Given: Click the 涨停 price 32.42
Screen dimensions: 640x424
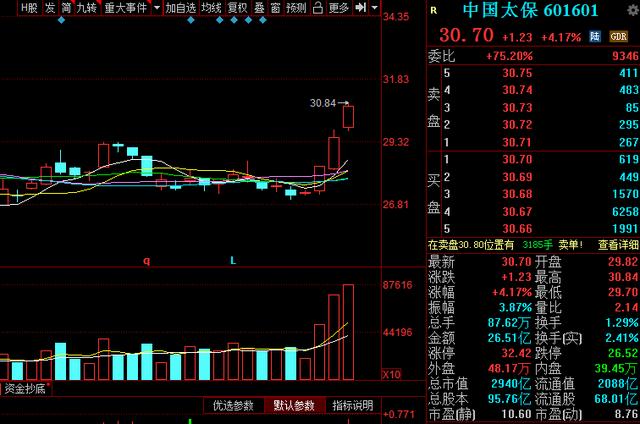Looking at the screenshot, I should point(516,353).
